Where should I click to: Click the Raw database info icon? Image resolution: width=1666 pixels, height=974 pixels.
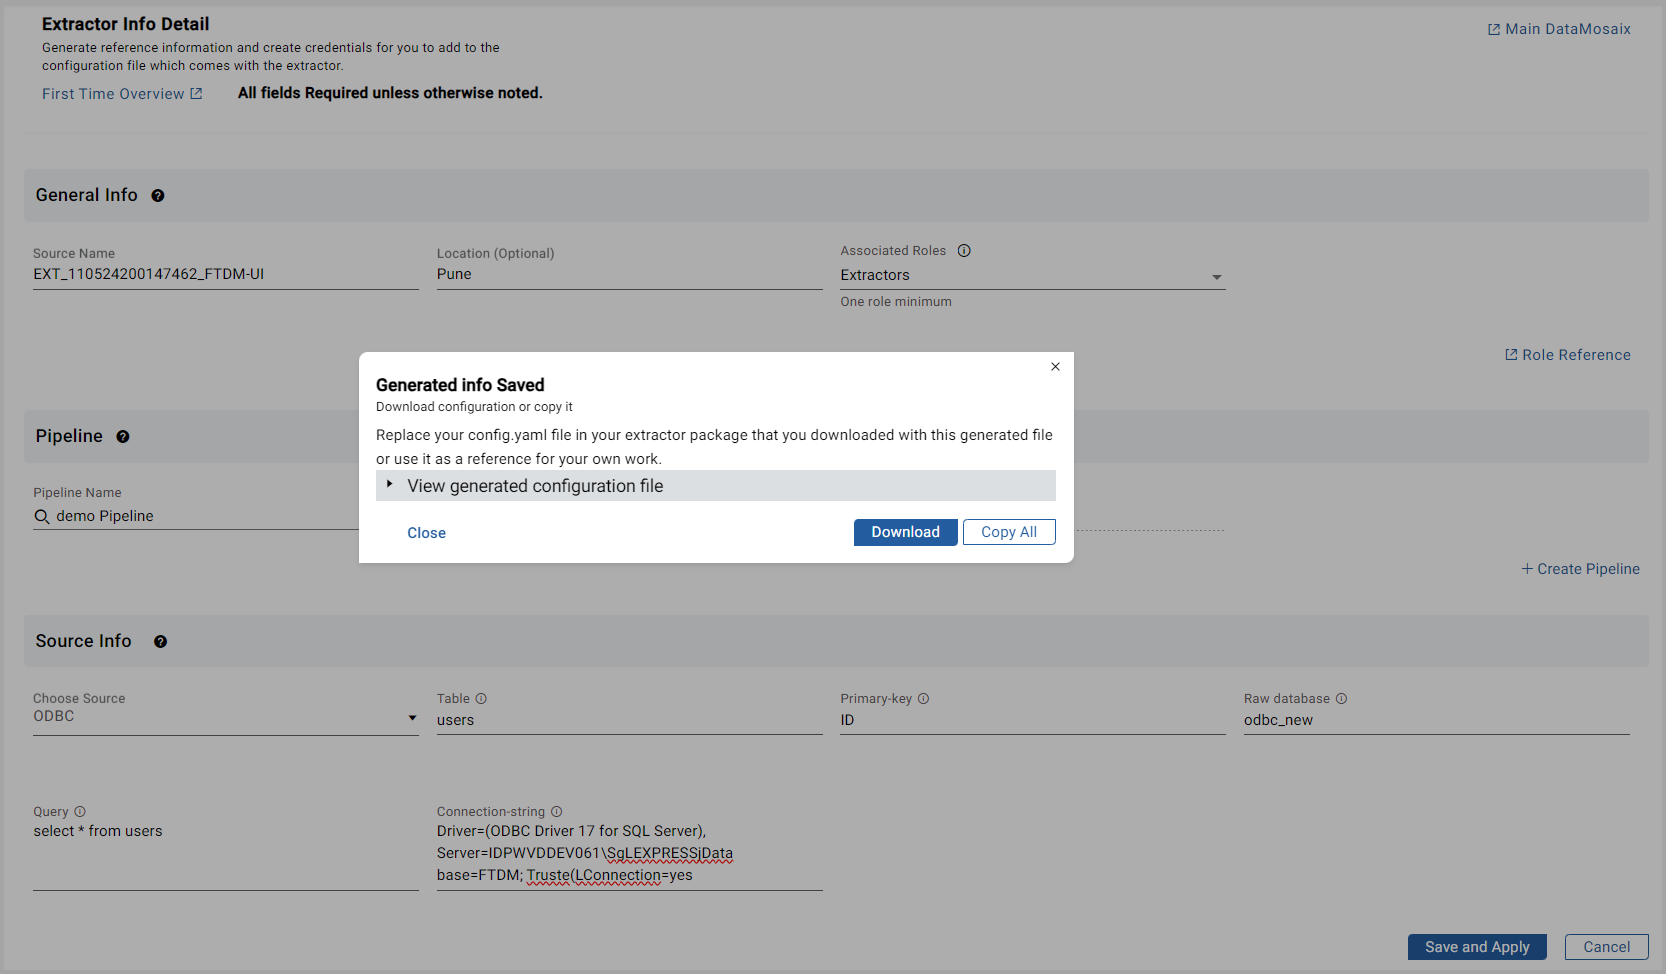(x=1342, y=699)
